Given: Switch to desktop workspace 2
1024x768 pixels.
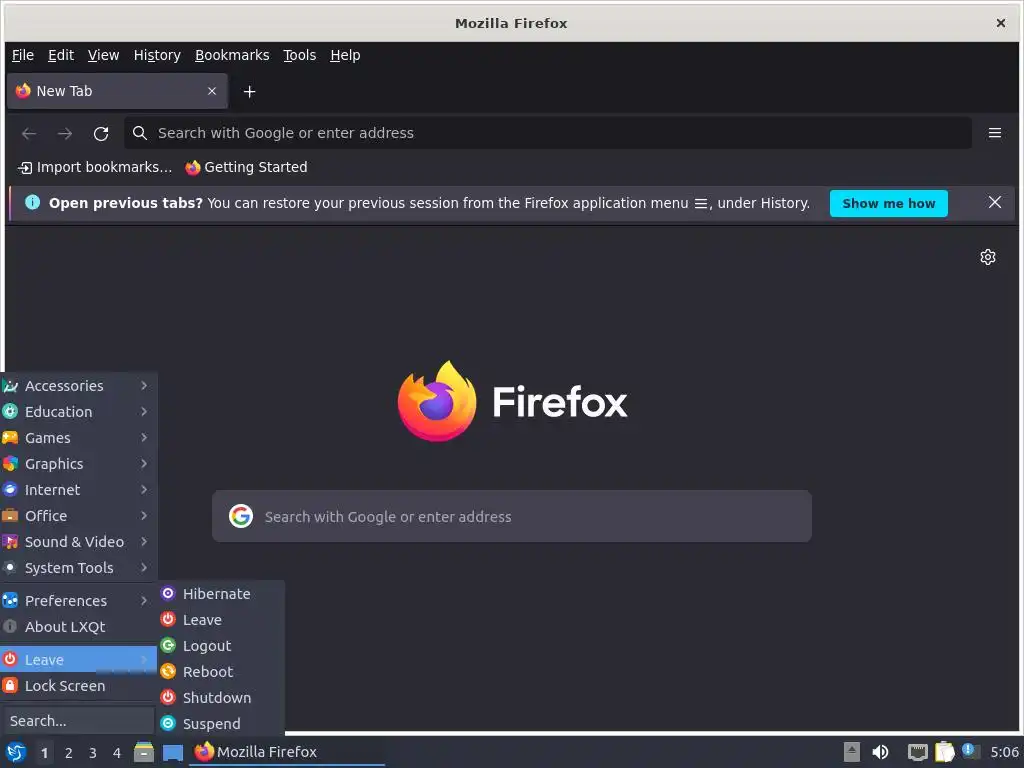Looking at the screenshot, I should [69, 753].
